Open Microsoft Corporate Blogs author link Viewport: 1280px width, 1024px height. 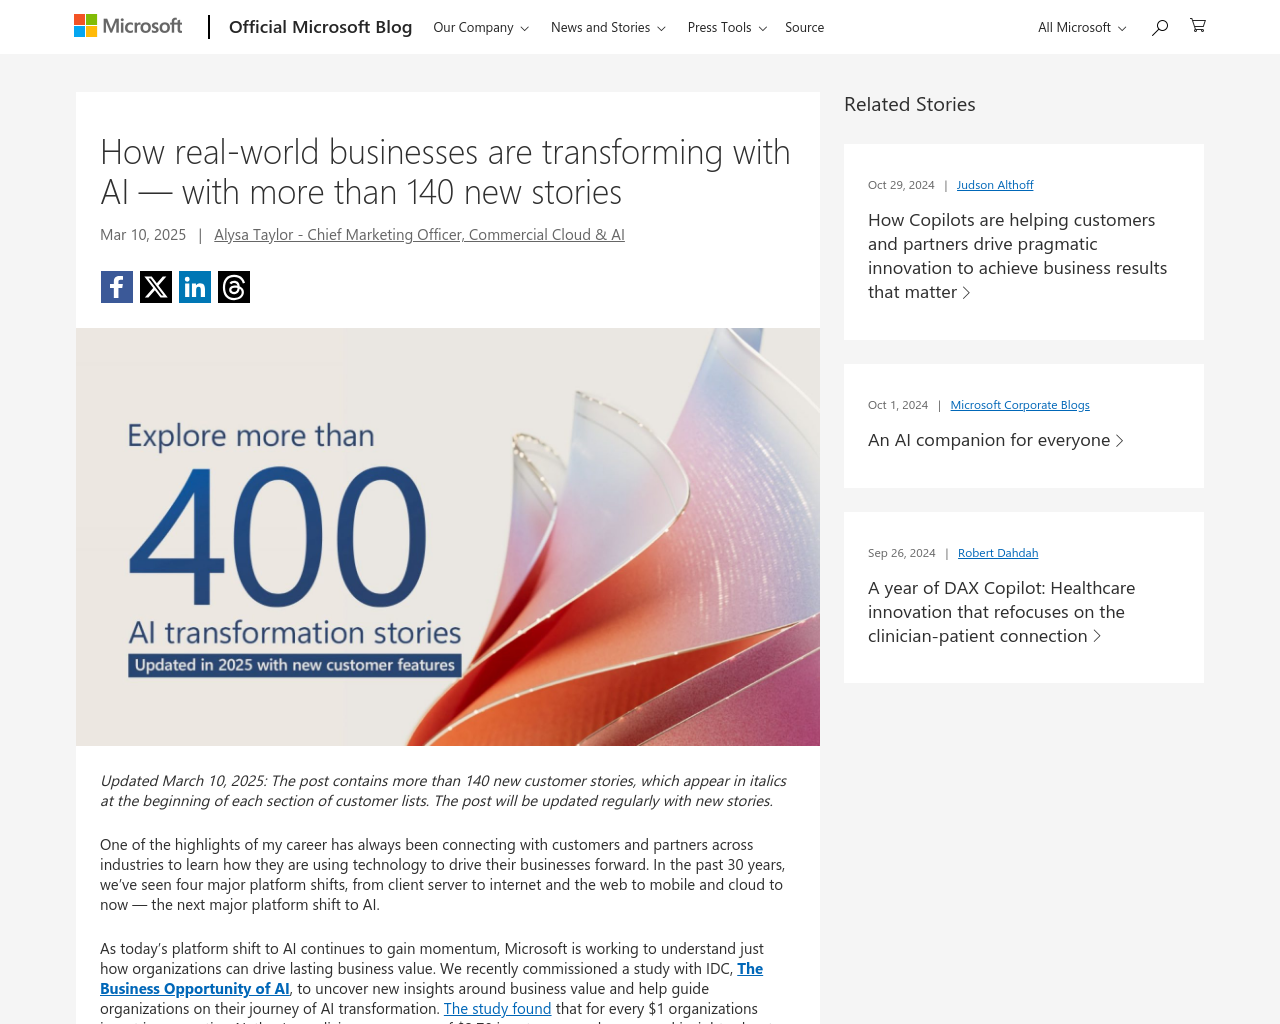(x=1020, y=405)
